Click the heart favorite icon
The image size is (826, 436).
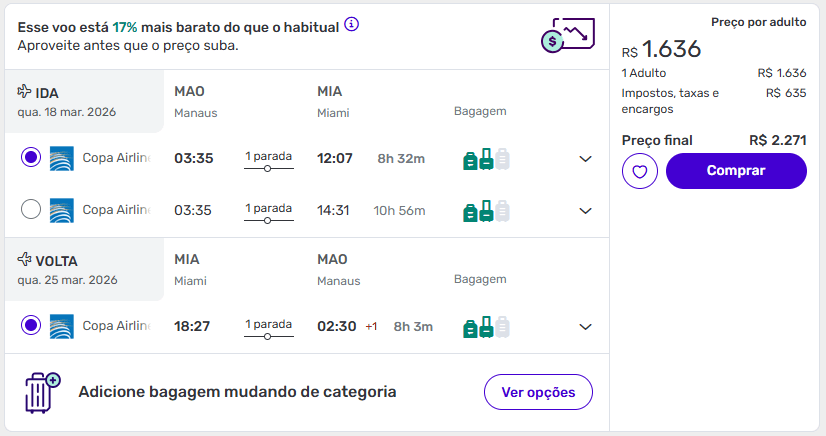[640, 171]
